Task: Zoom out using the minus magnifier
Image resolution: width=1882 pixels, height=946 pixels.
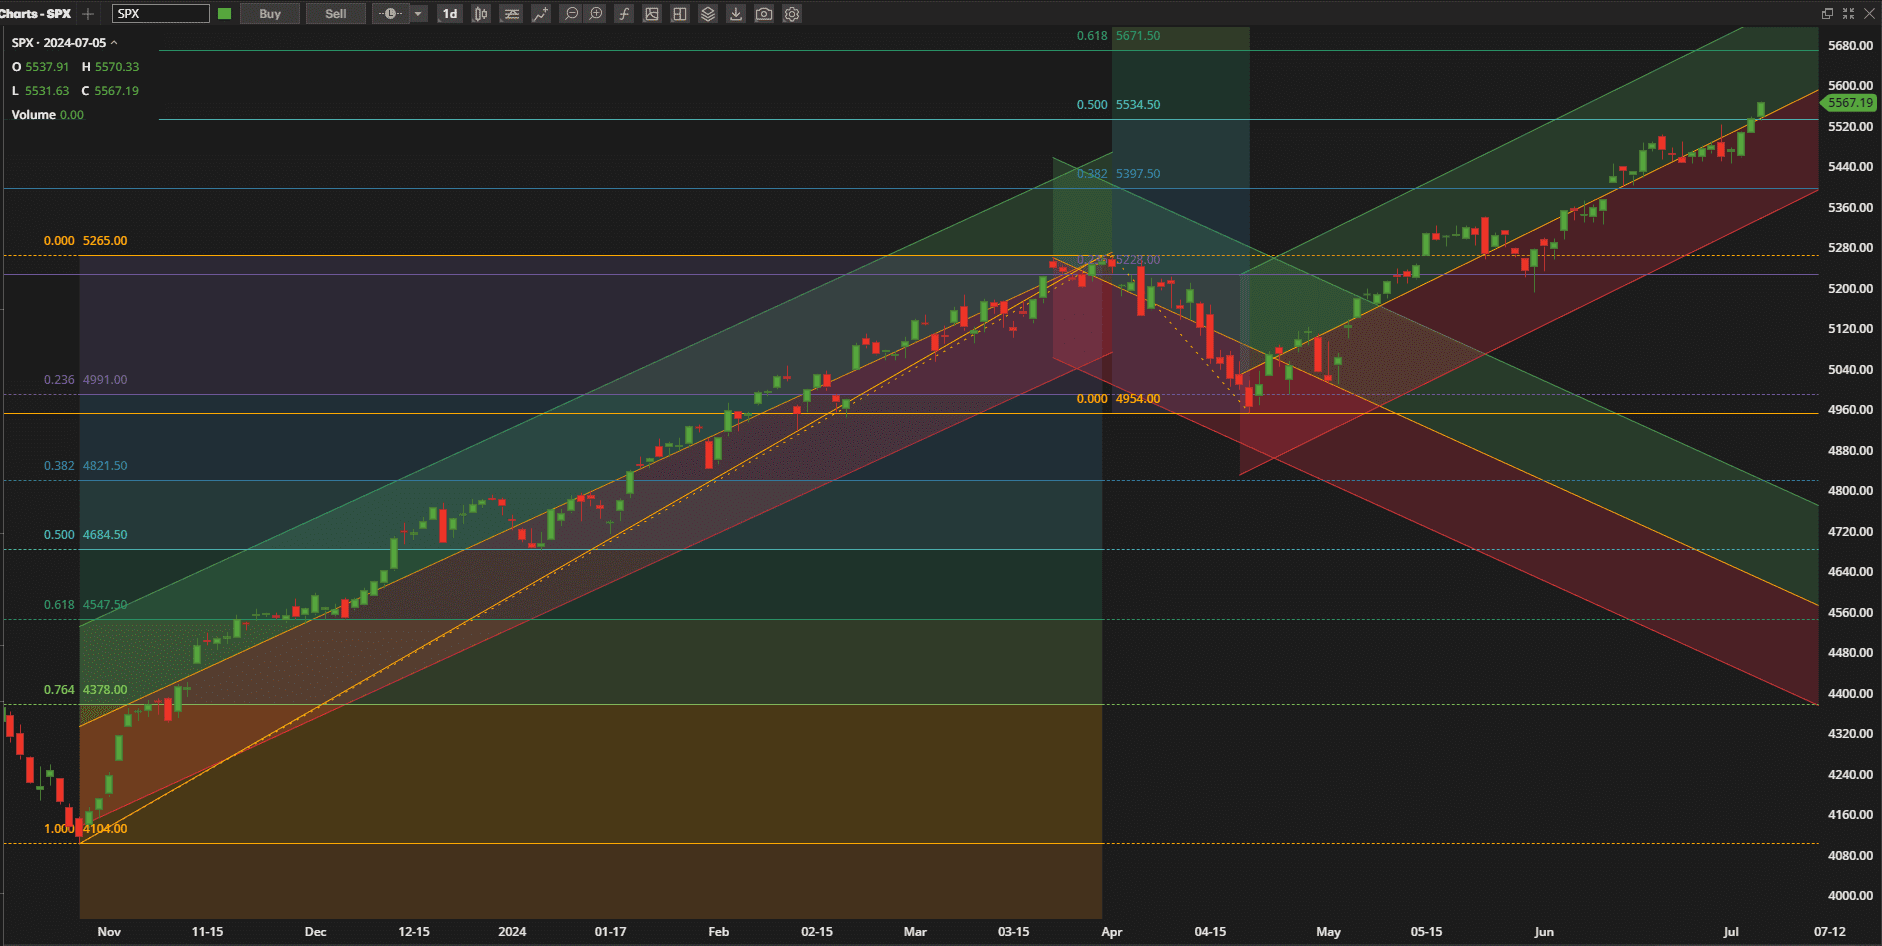Action: click(x=571, y=14)
